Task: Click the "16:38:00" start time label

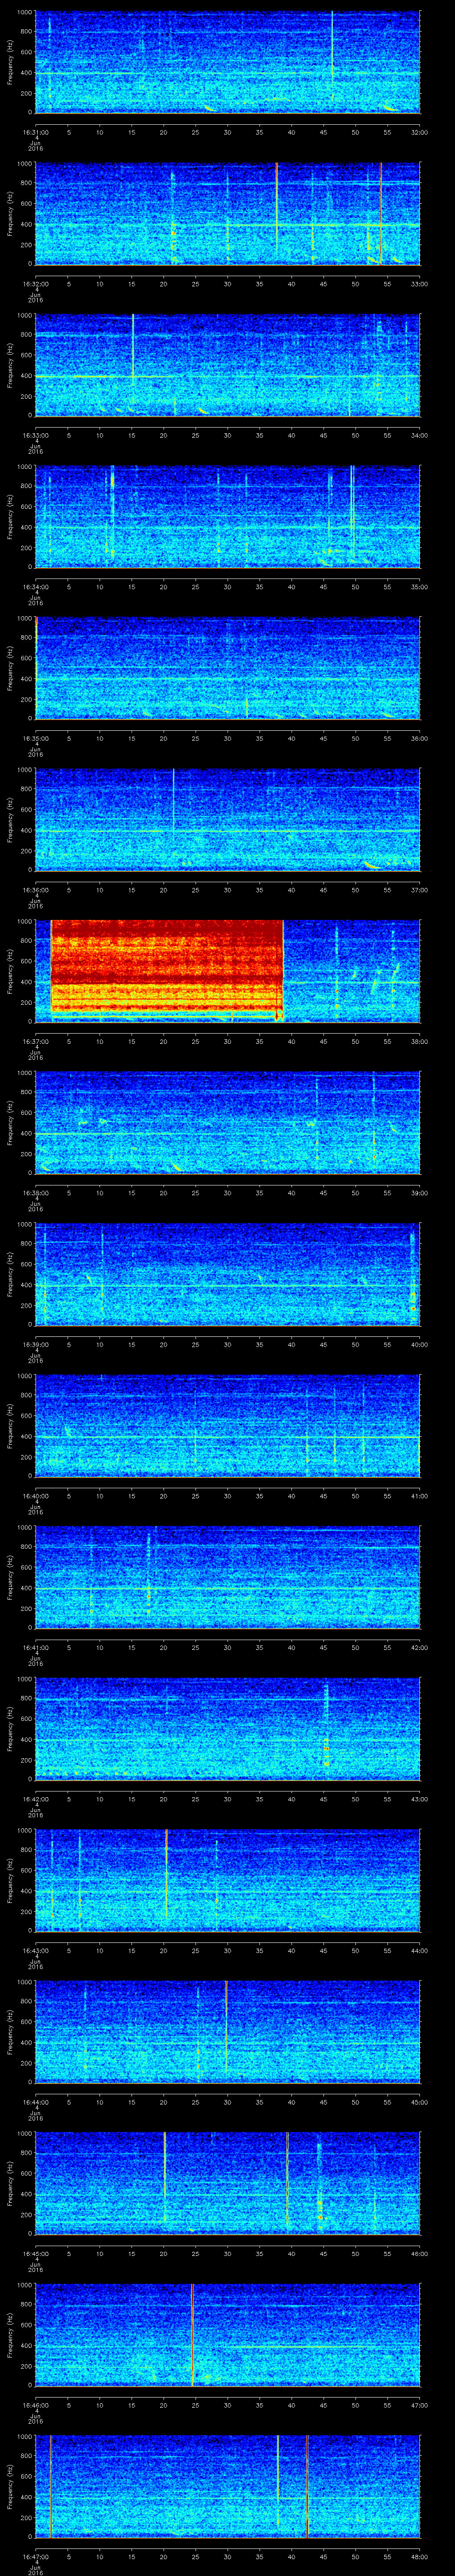Action: click(x=35, y=1192)
